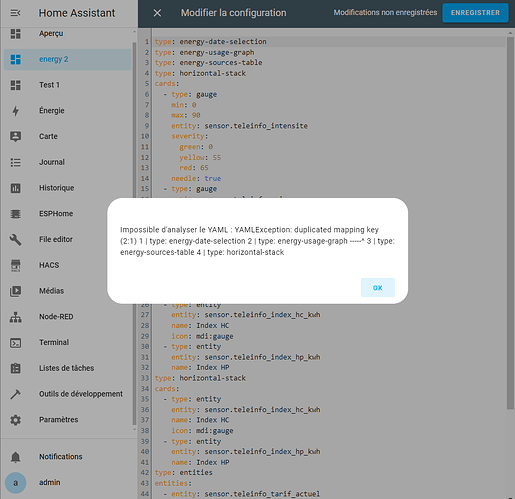Image resolution: width=515 pixels, height=499 pixels.
Task: Click the ENREGISTRER save button
Action: 475,13
